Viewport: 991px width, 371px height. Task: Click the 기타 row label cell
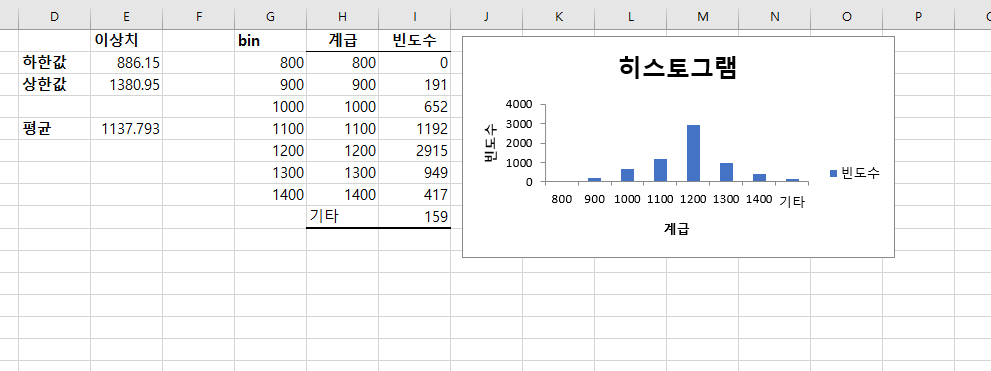coord(343,217)
